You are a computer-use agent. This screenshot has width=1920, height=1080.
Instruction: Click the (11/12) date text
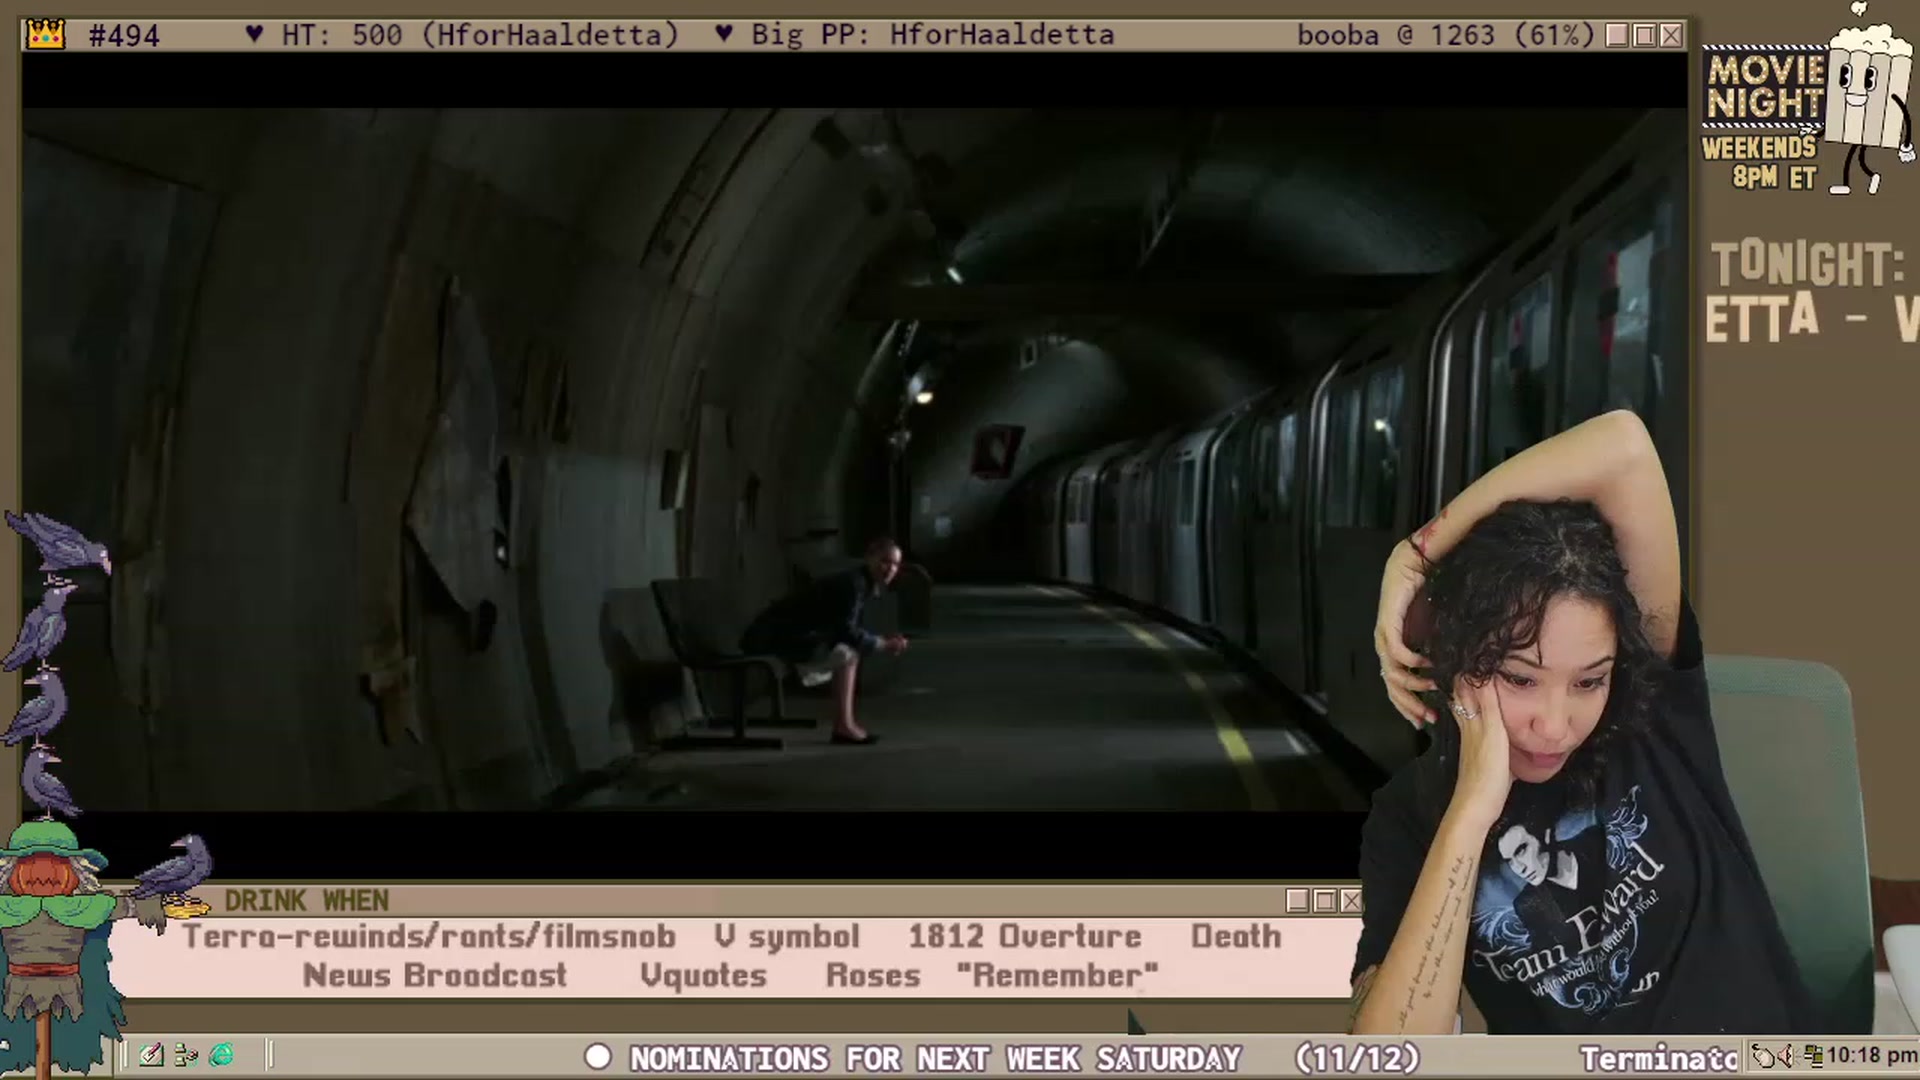point(1357,1058)
